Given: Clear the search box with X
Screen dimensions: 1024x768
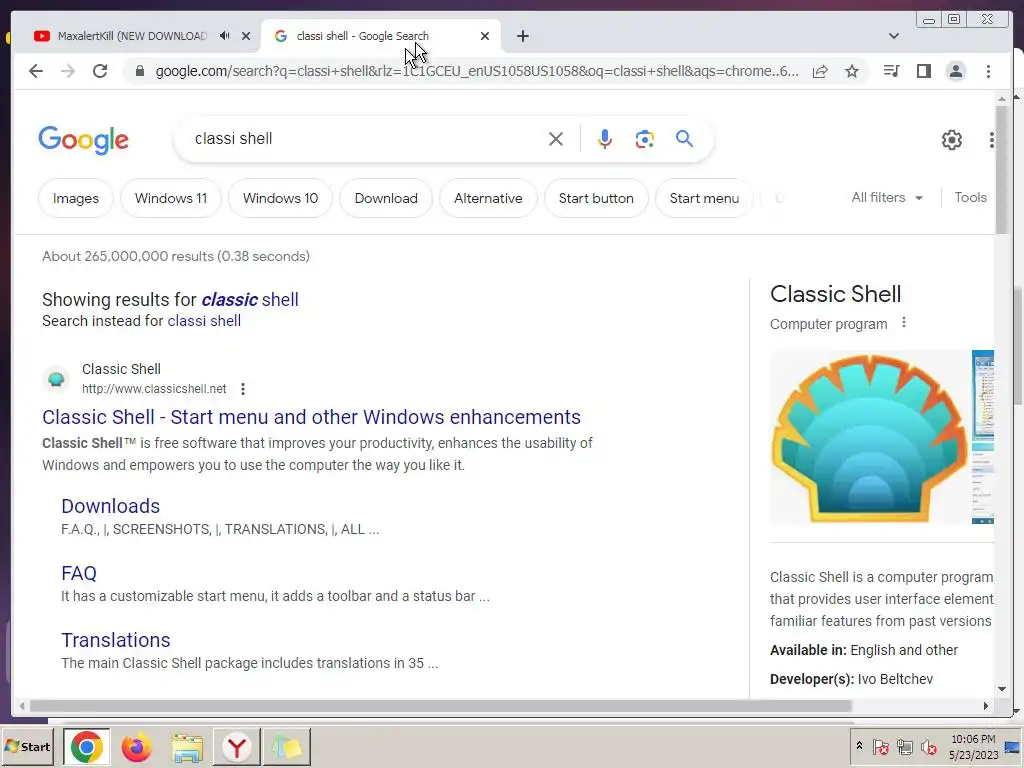Looking at the screenshot, I should click(x=556, y=139).
